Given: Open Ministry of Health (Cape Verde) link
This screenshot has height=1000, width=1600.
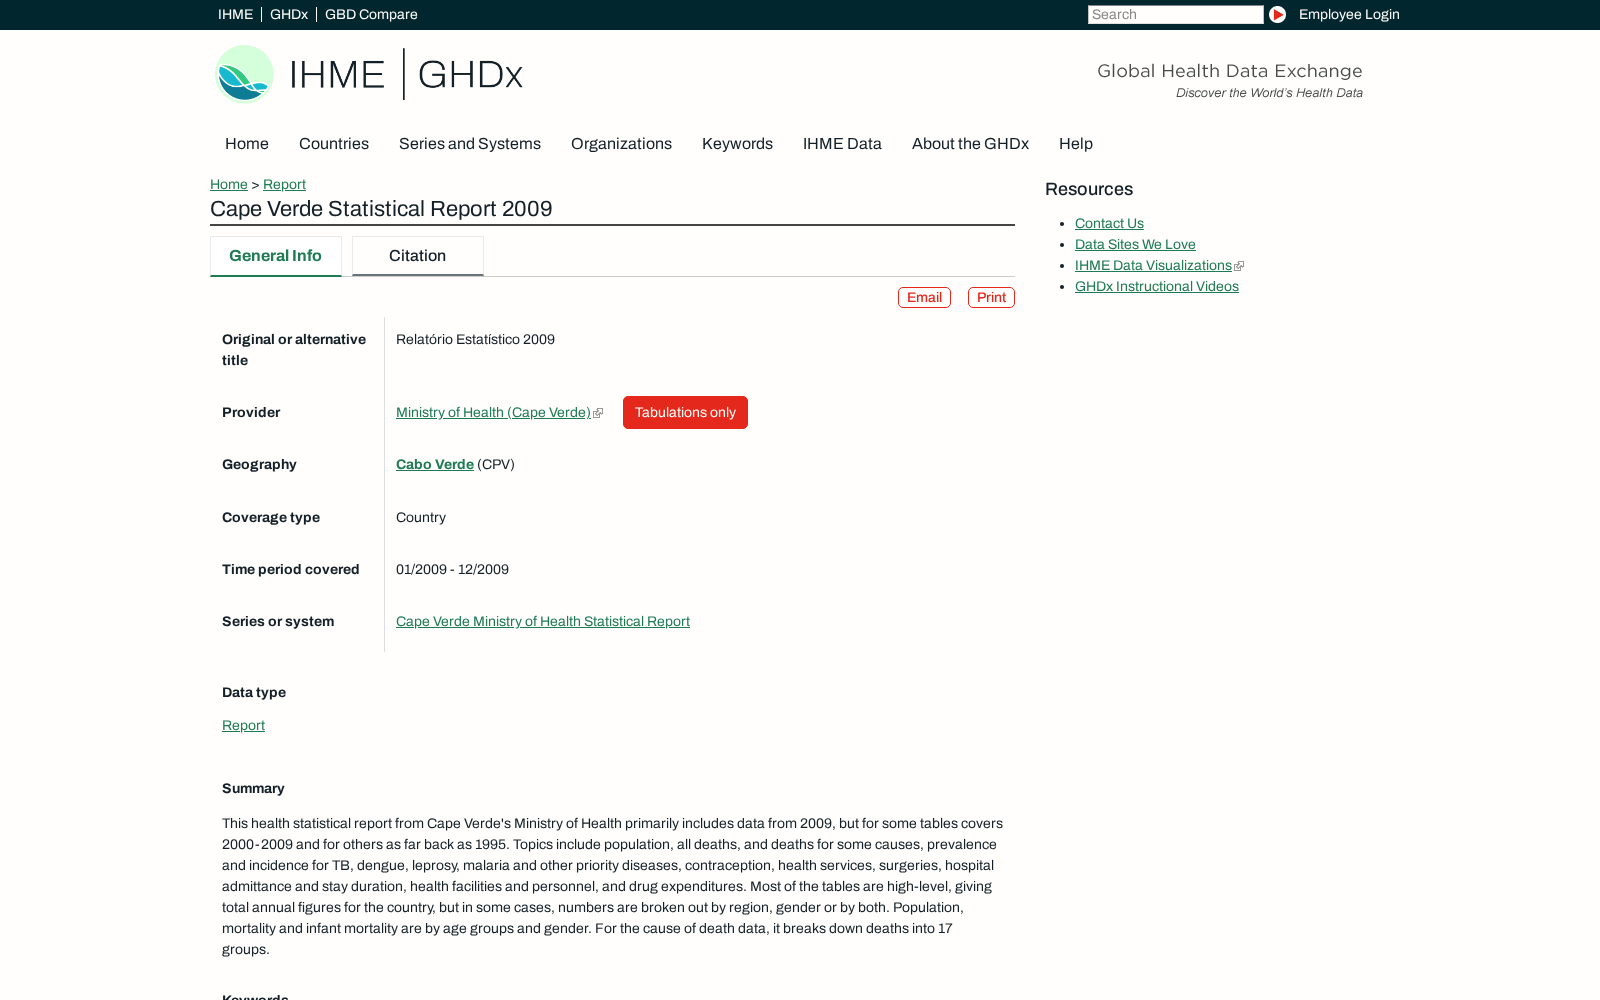Looking at the screenshot, I should [x=494, y=412].
